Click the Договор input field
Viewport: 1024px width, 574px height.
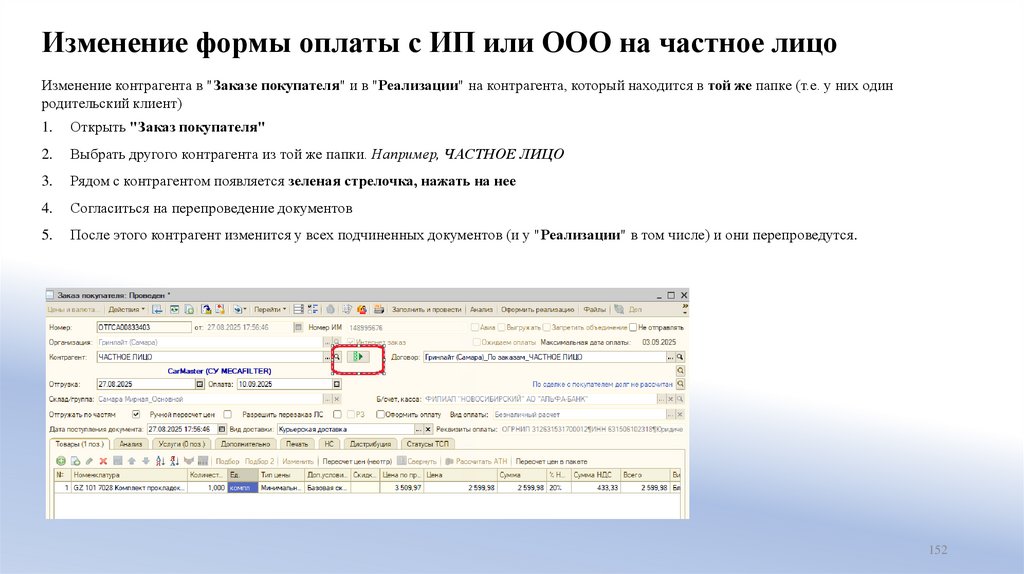coord(544,357)
